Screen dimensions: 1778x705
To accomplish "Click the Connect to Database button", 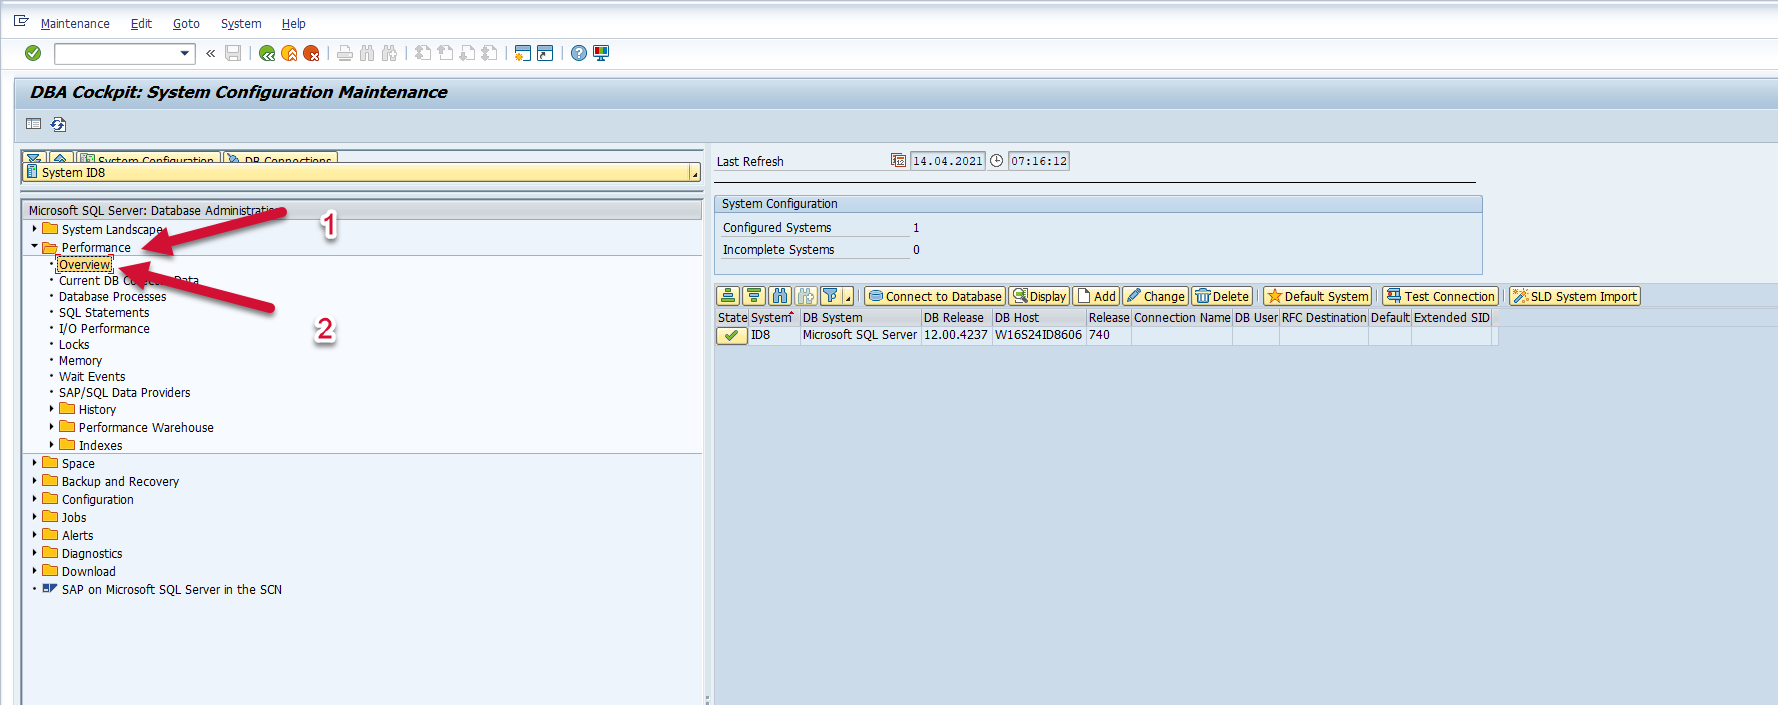I will click(x=935, y=296).
